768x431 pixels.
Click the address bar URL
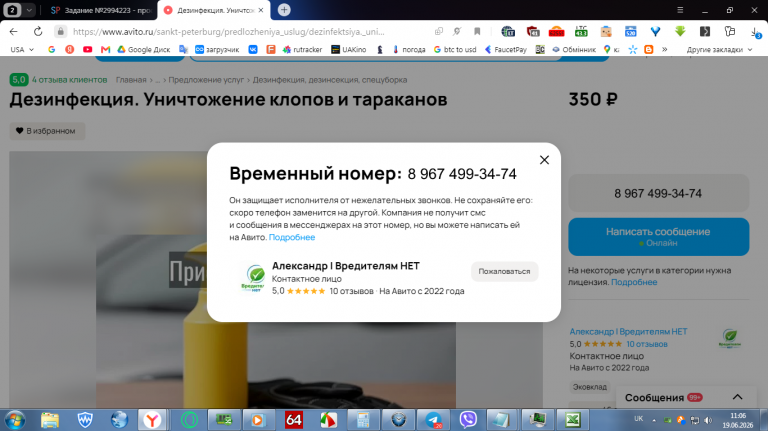(x=228, y=32)
